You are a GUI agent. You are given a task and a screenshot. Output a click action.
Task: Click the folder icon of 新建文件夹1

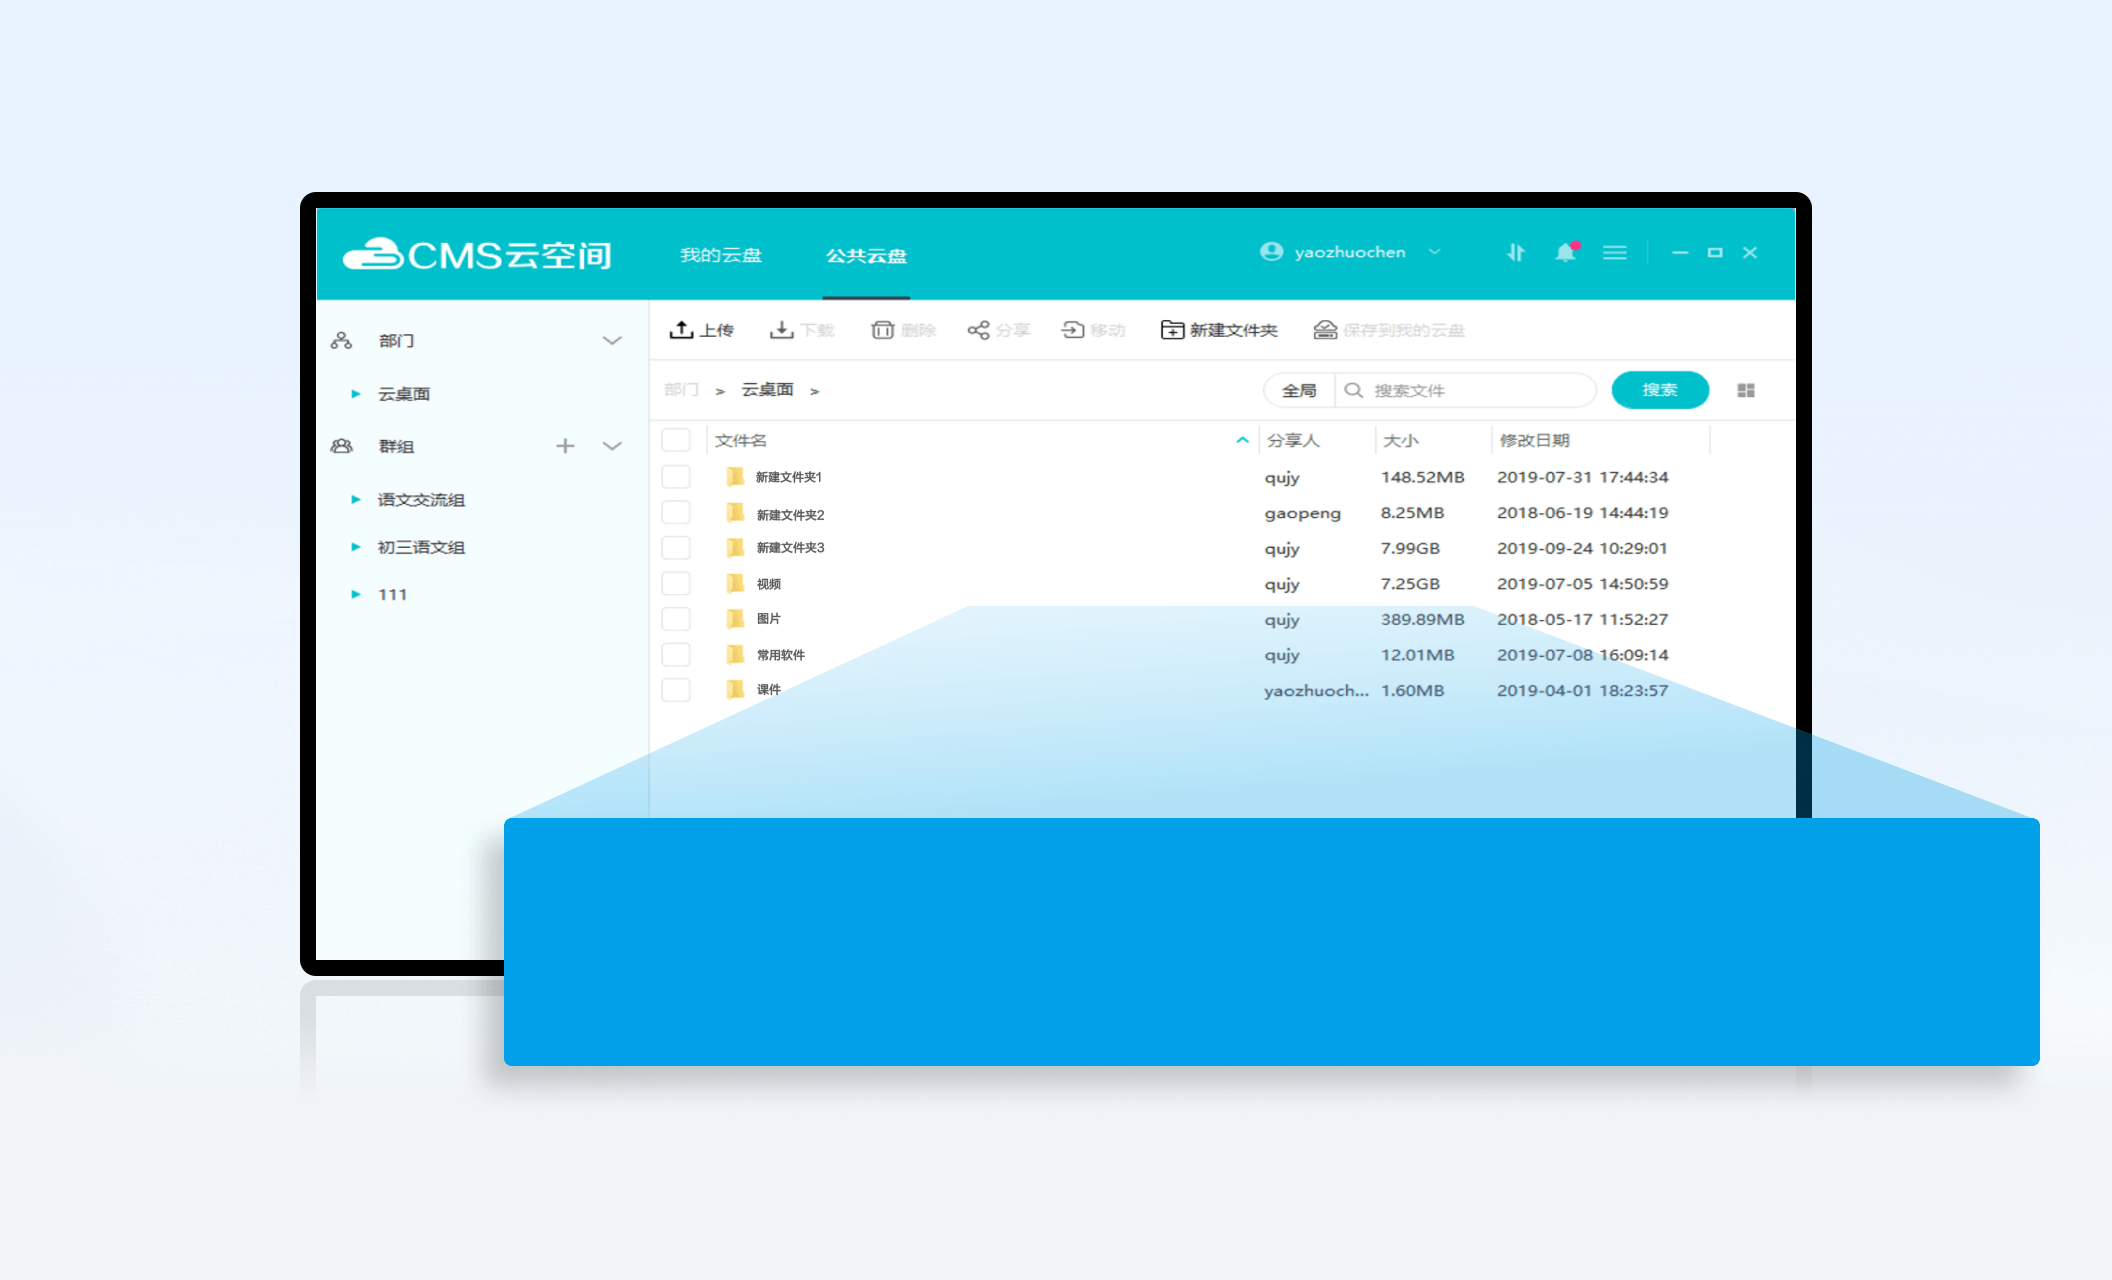pos(735,476)
